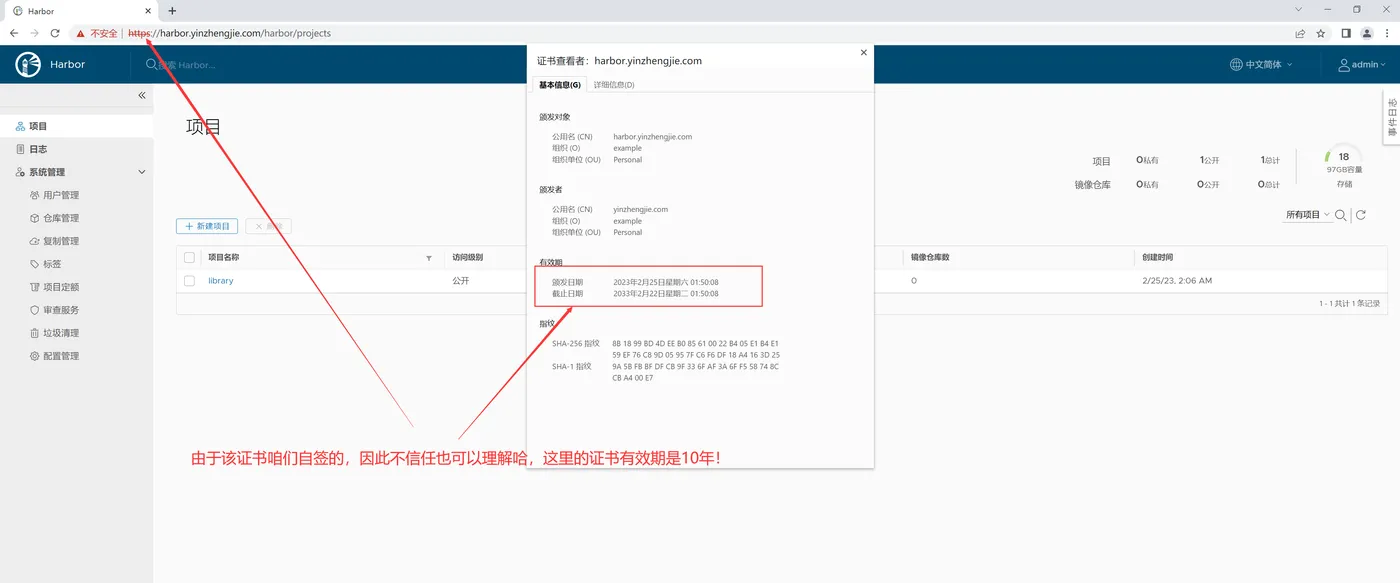Open 复制管理 replication management
Viewport: 1400px width, 583px height.
point(61,241)
